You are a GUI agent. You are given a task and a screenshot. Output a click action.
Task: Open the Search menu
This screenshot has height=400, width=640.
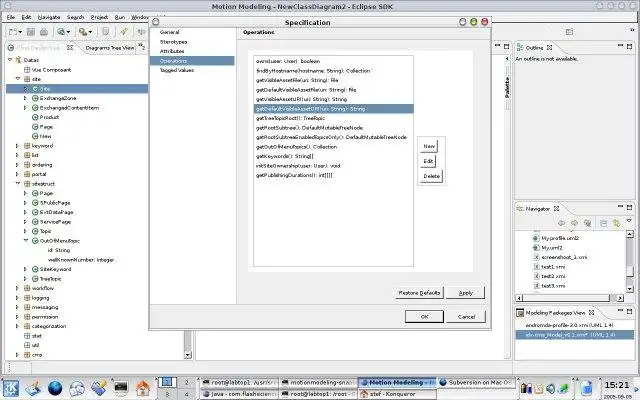point(75,17)
